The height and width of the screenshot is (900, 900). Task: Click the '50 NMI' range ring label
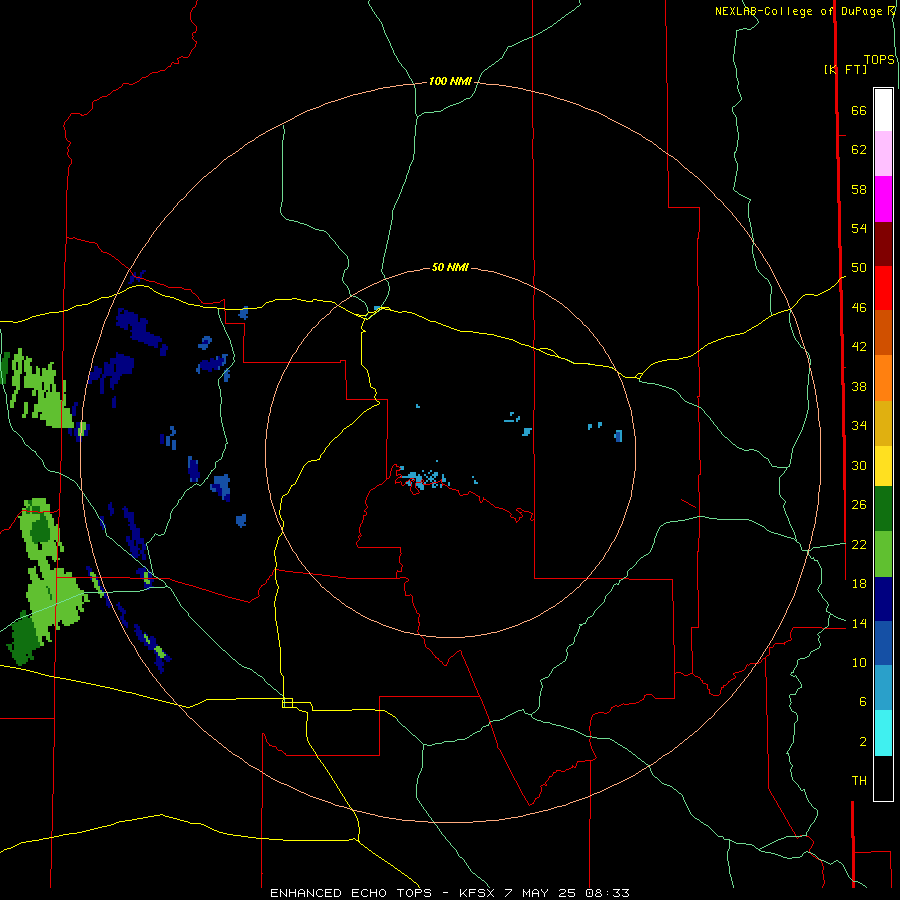tap(450, 267)
